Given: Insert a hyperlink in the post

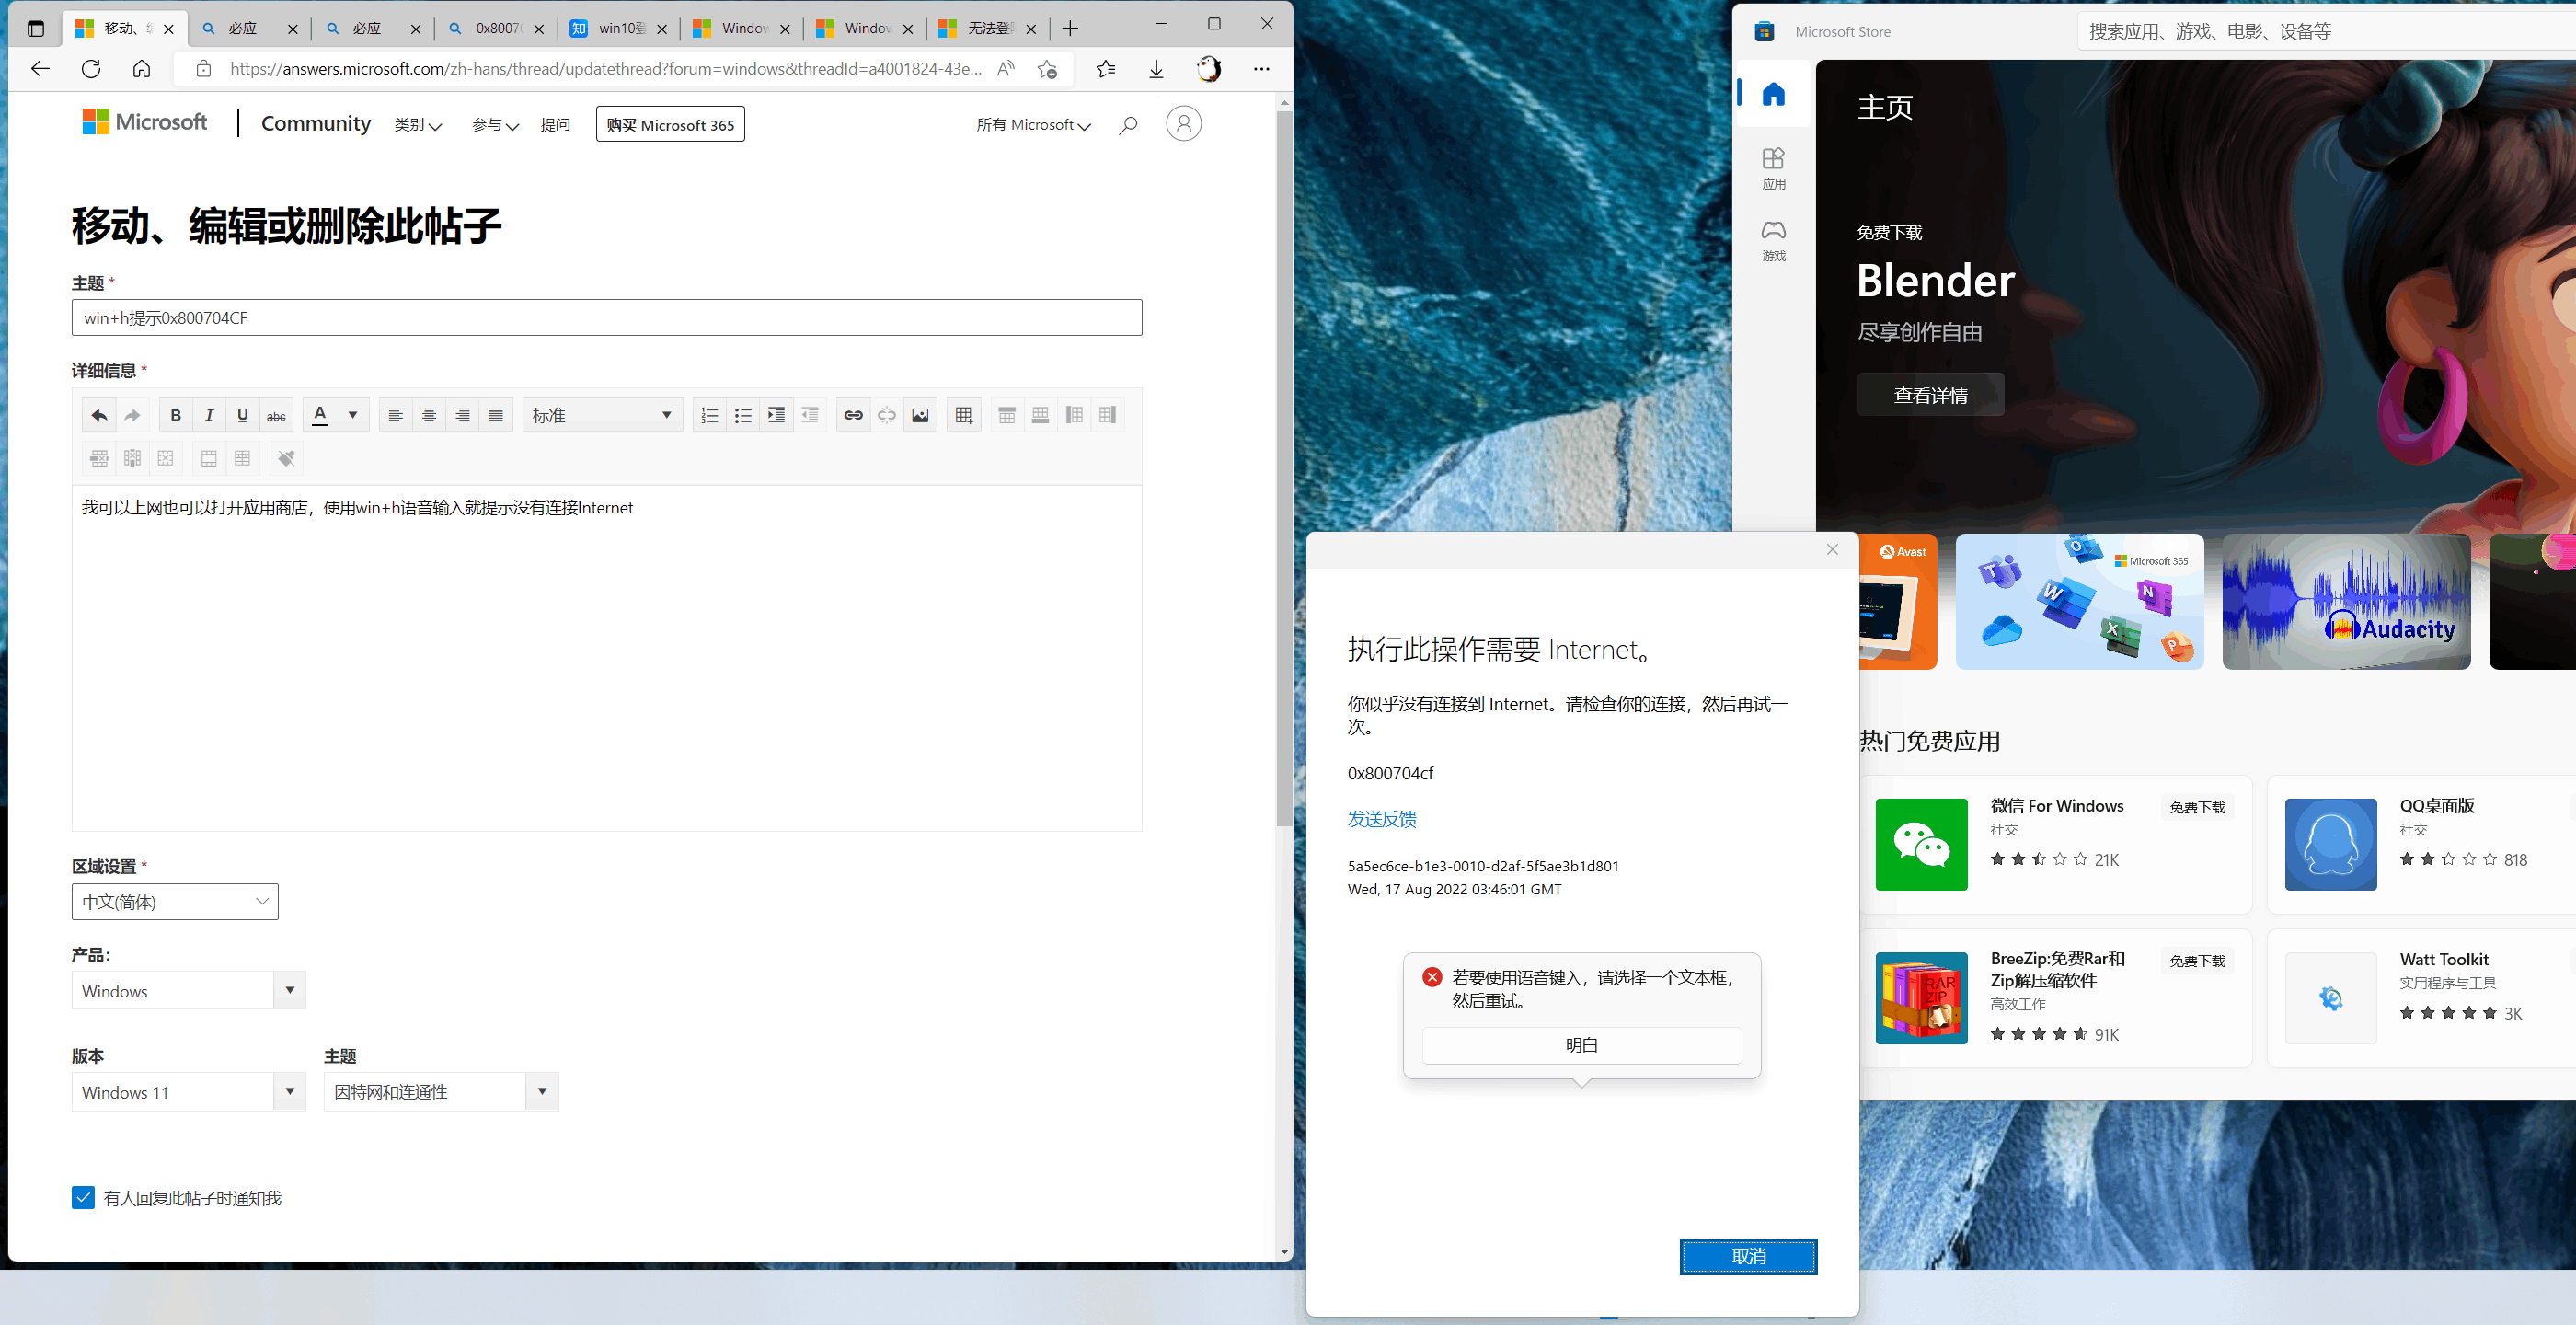Looking at the screenshot, I should (x=852, y=414).
